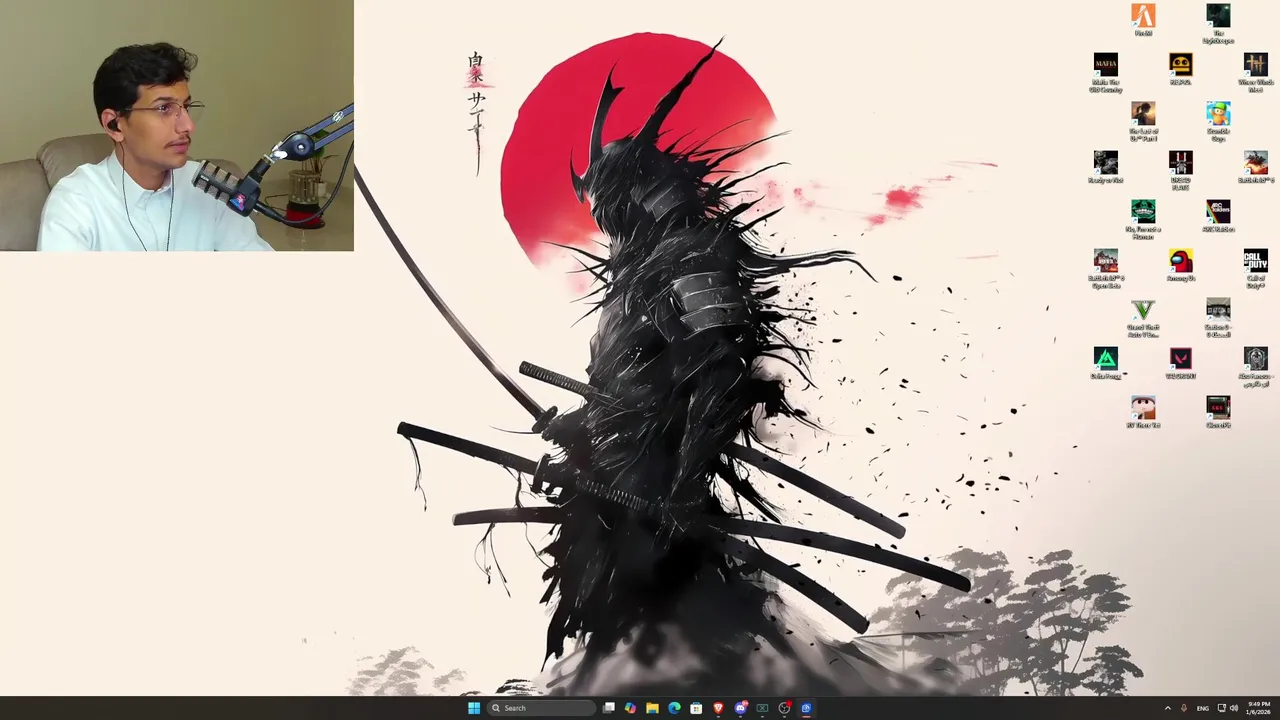Click the microphone icon in system tray

point(1184,708)
